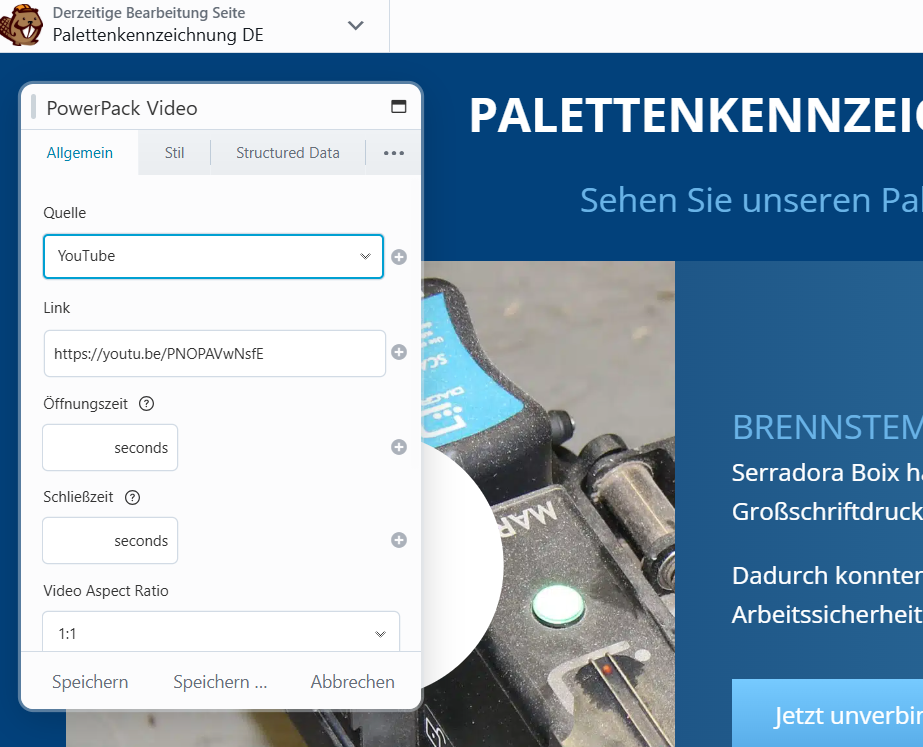Click the 'Palettenkennzeichnung DE' page title
This screenshot has height=747, width=923.
pos(158,35)
